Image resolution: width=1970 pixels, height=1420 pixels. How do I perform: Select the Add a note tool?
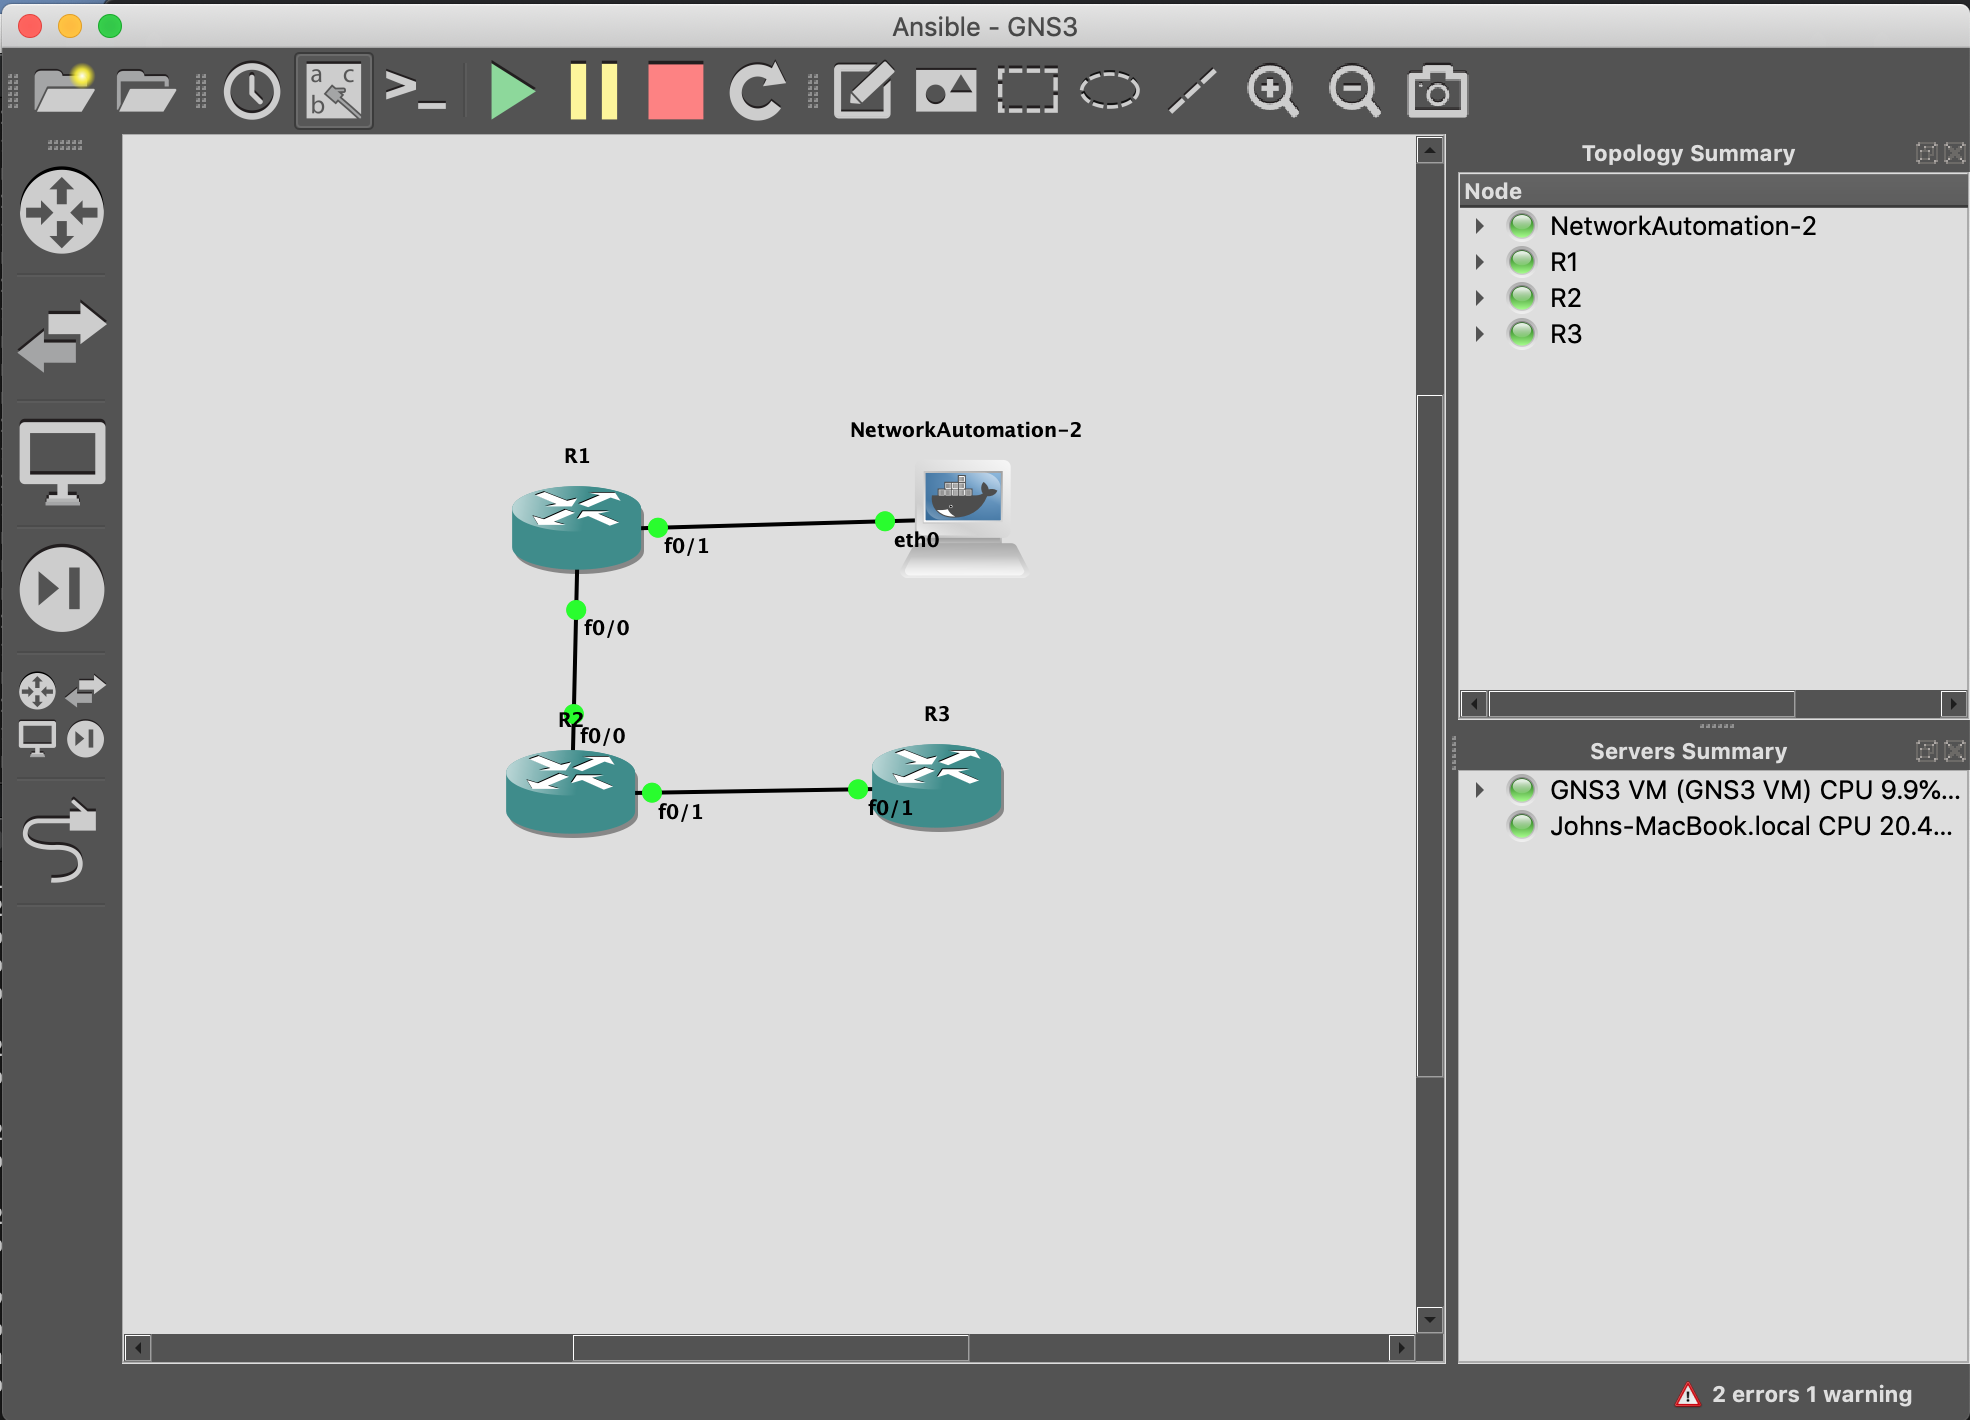tap(863, 91)
